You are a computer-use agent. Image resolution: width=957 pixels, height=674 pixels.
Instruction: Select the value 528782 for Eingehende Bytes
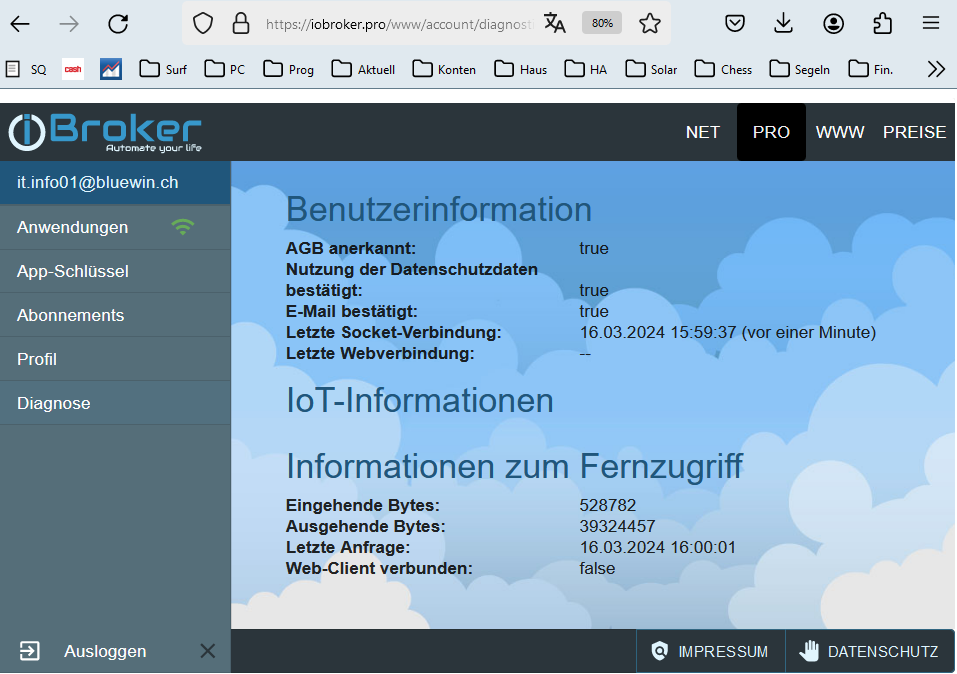pos(608,506)
